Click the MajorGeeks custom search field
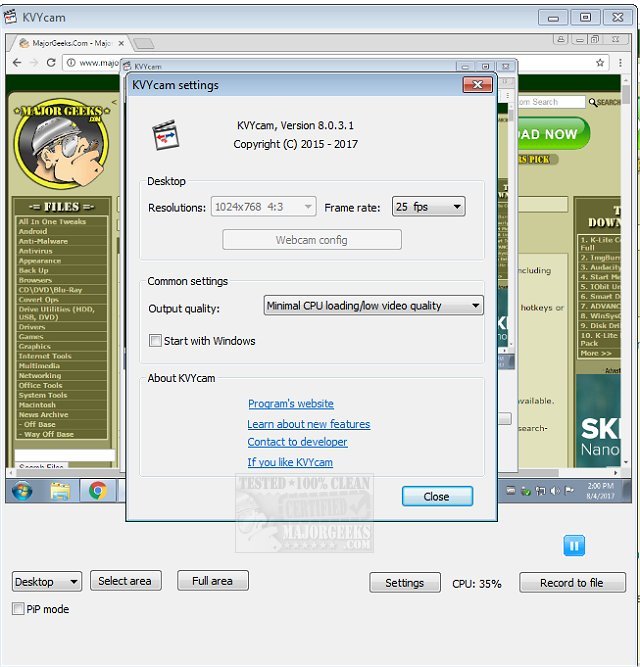This screenshot has width=640, height=667. tap(551, 102)
